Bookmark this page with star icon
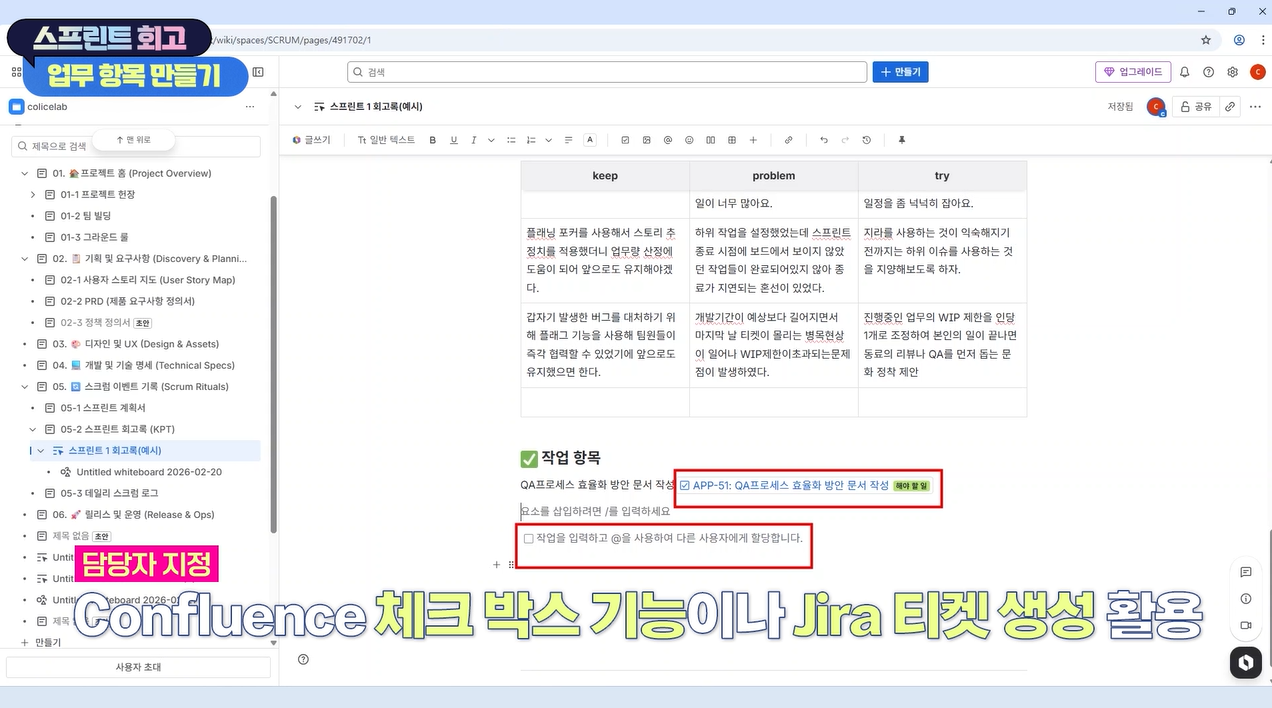This screenshot has width=1272, height=708. click(1206, 40)
